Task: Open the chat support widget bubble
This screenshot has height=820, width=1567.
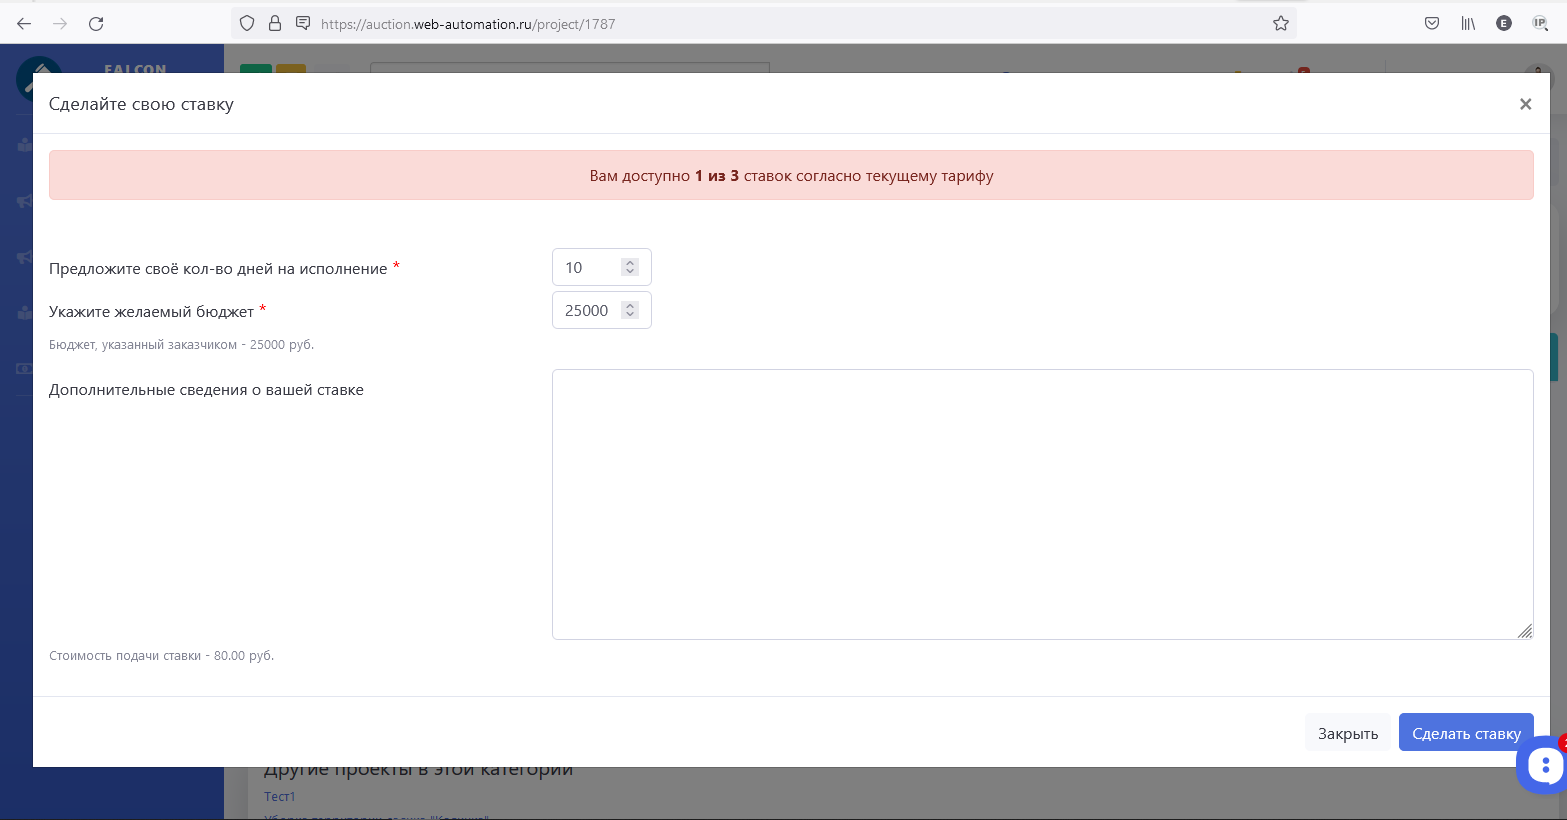Action: [1544, 766]
